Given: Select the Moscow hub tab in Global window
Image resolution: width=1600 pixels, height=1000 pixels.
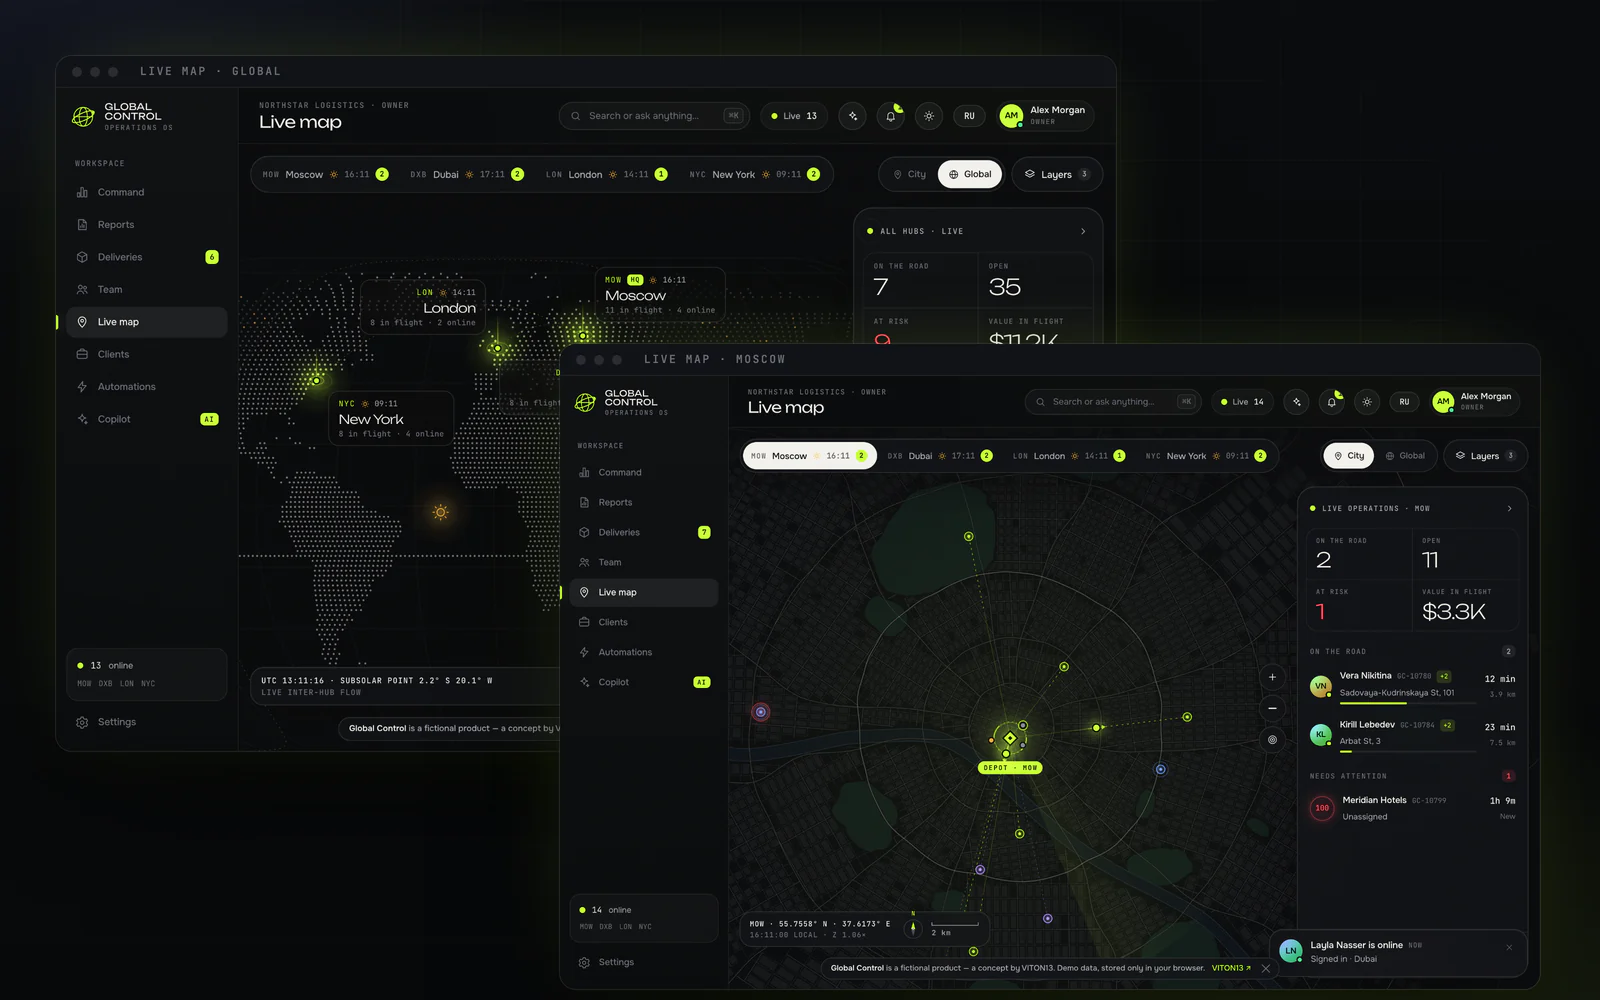Looking at the screenshot, I should click(x=324, y=174).
